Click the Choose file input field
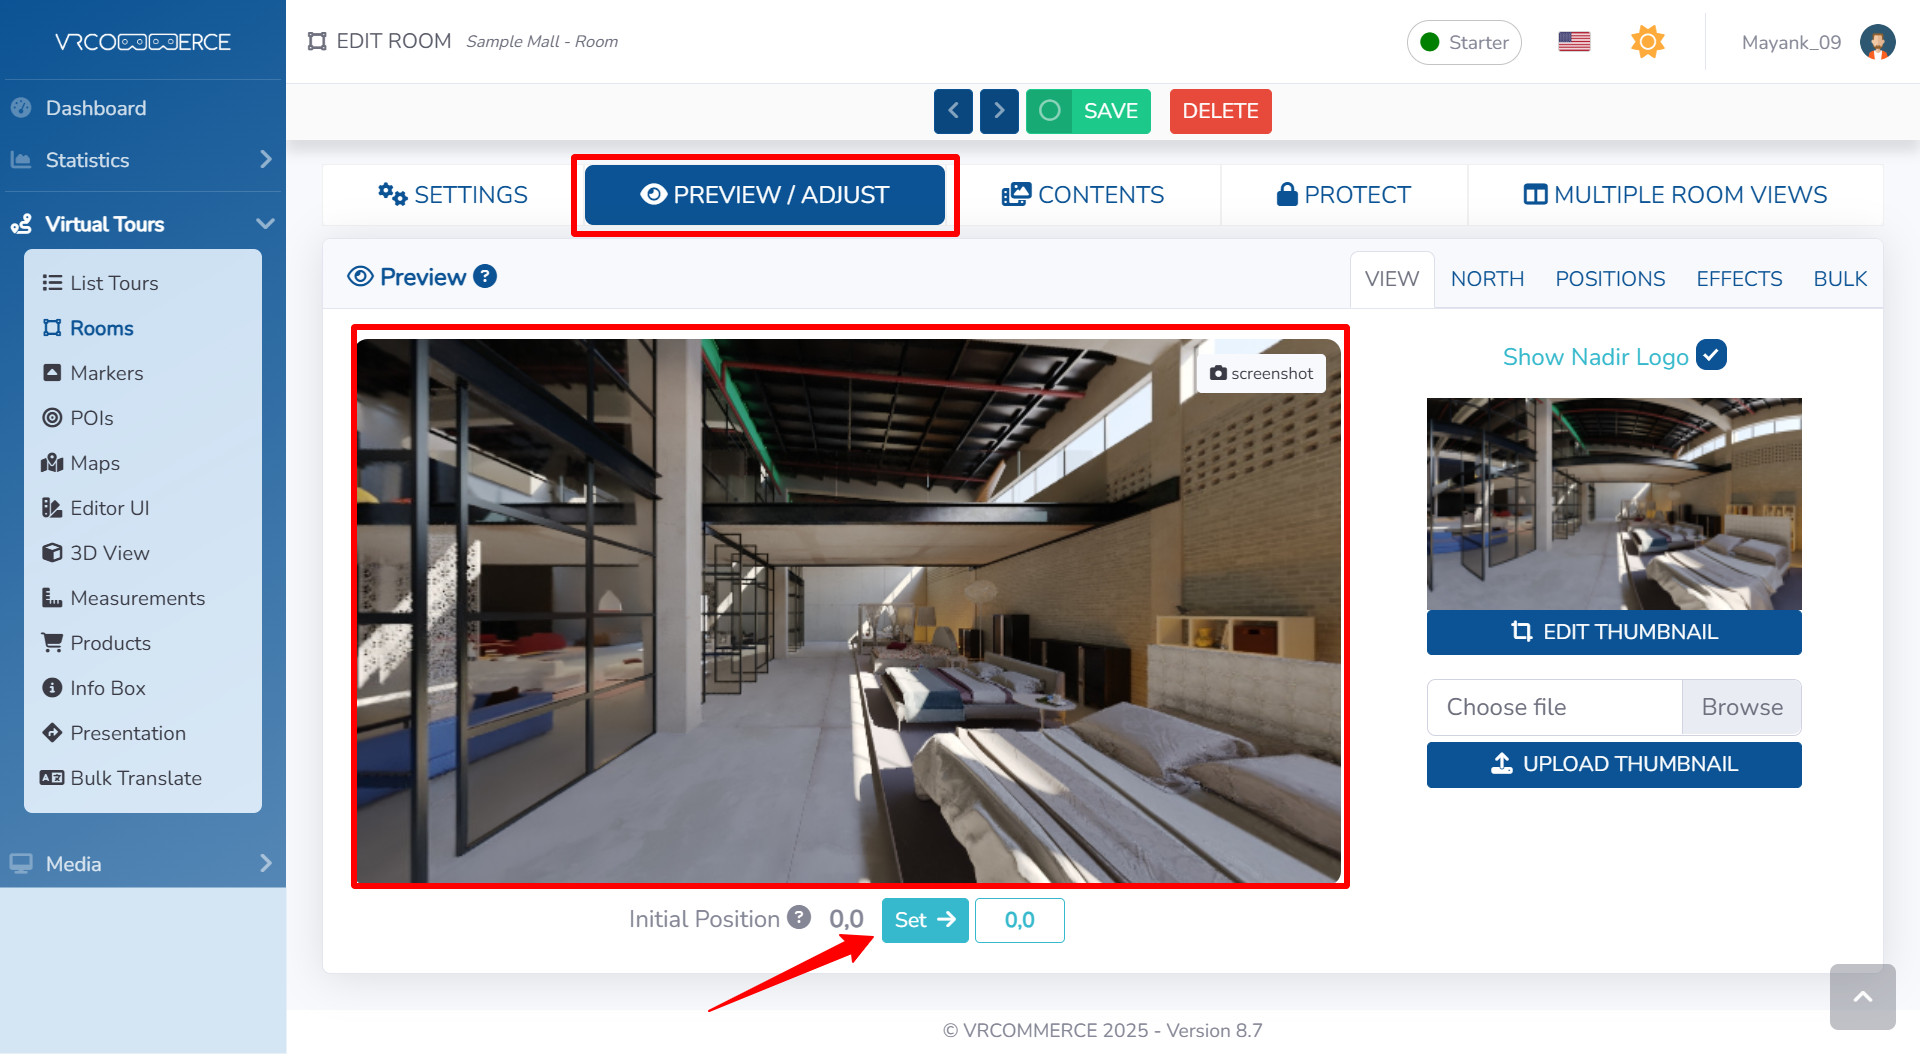The image size is (1920, 1054). [x=1554, y=707]
